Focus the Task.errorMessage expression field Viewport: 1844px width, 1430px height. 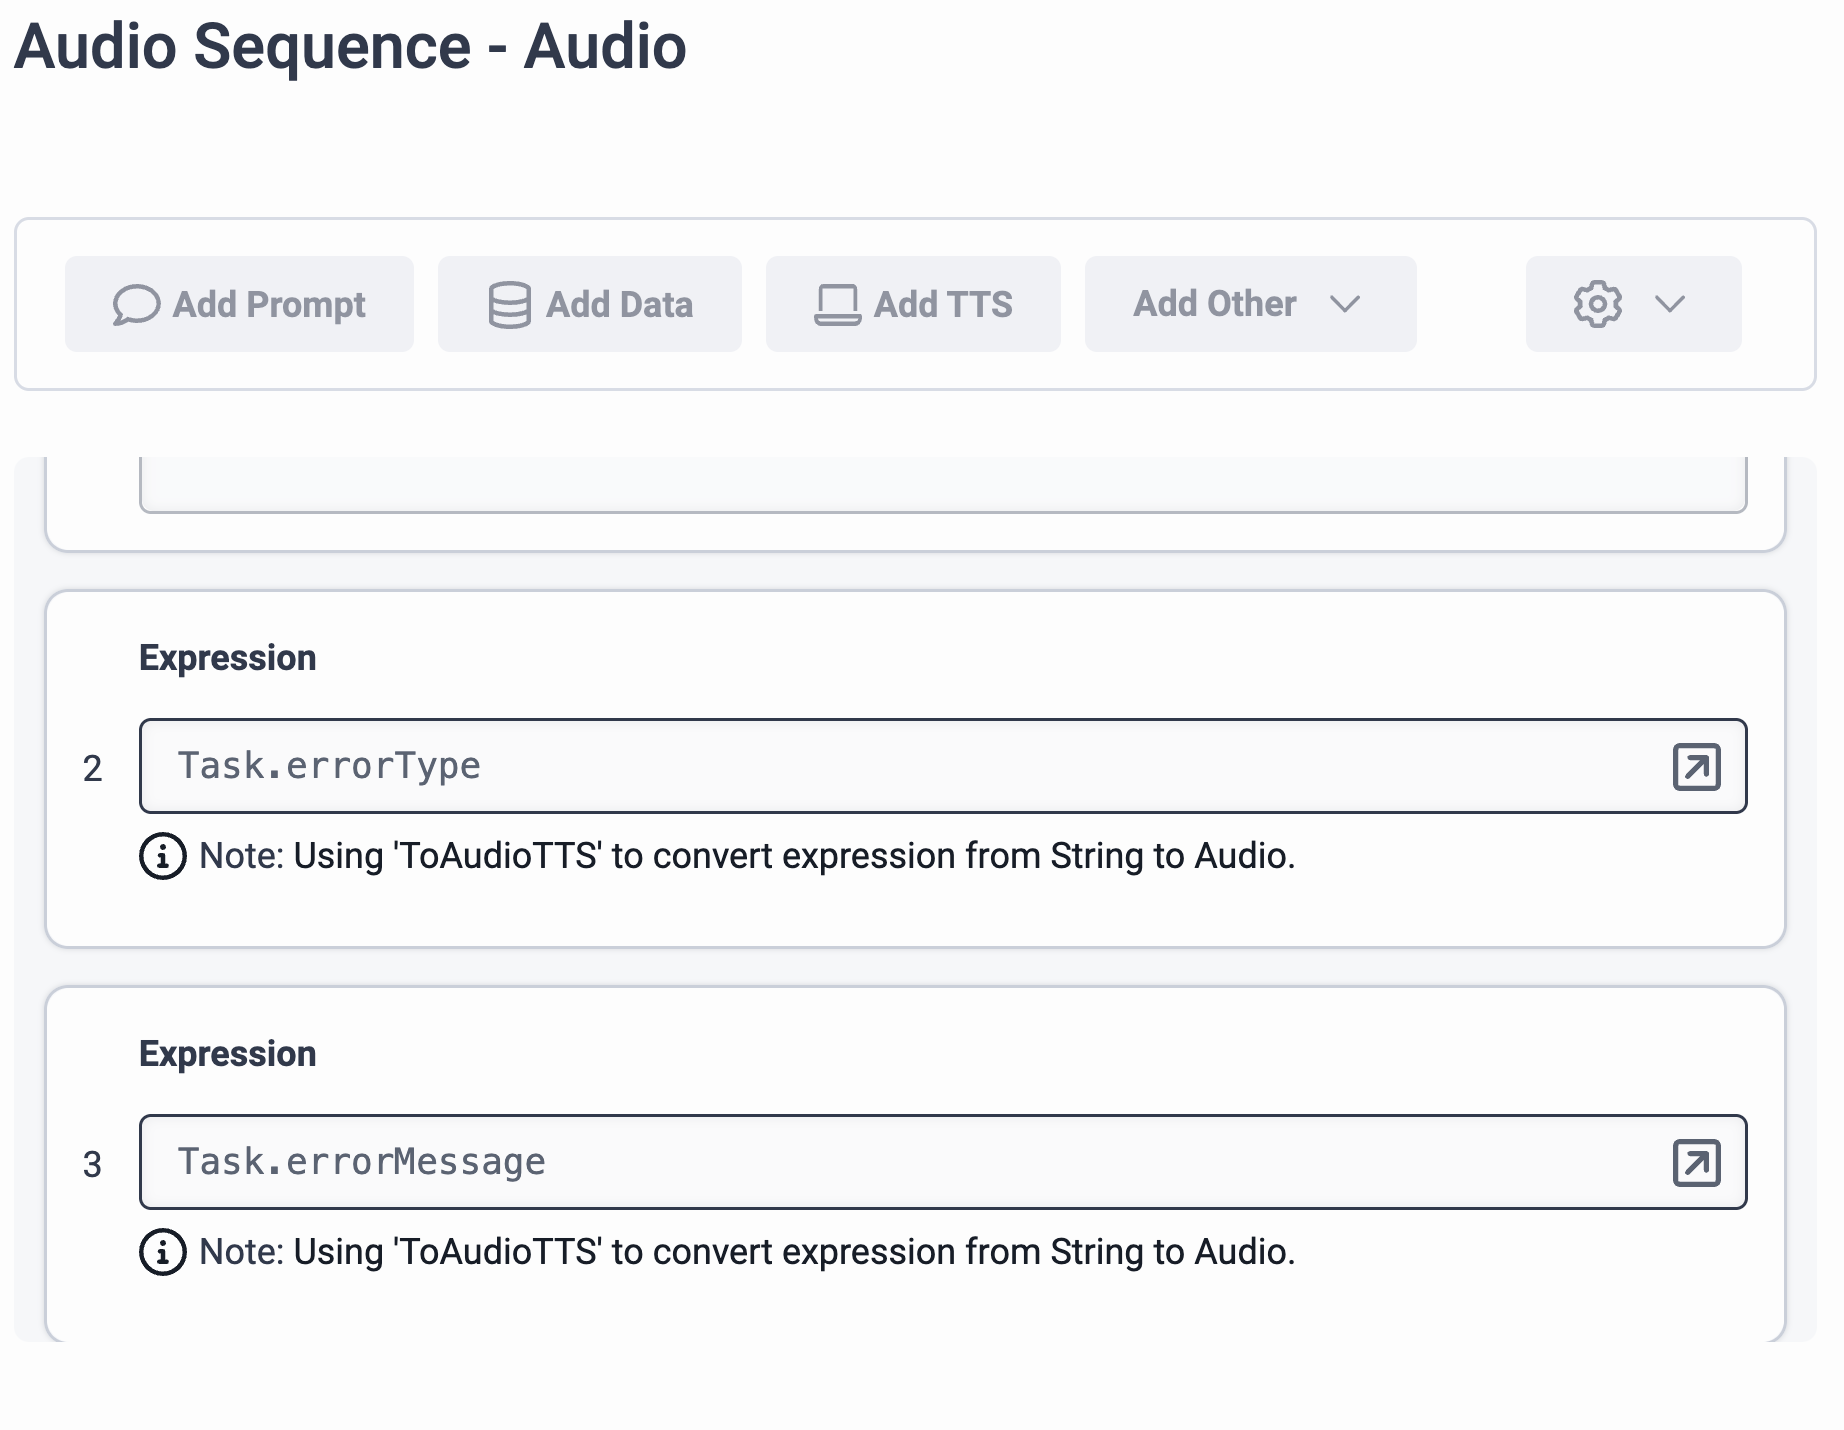tap(900, 1163)
